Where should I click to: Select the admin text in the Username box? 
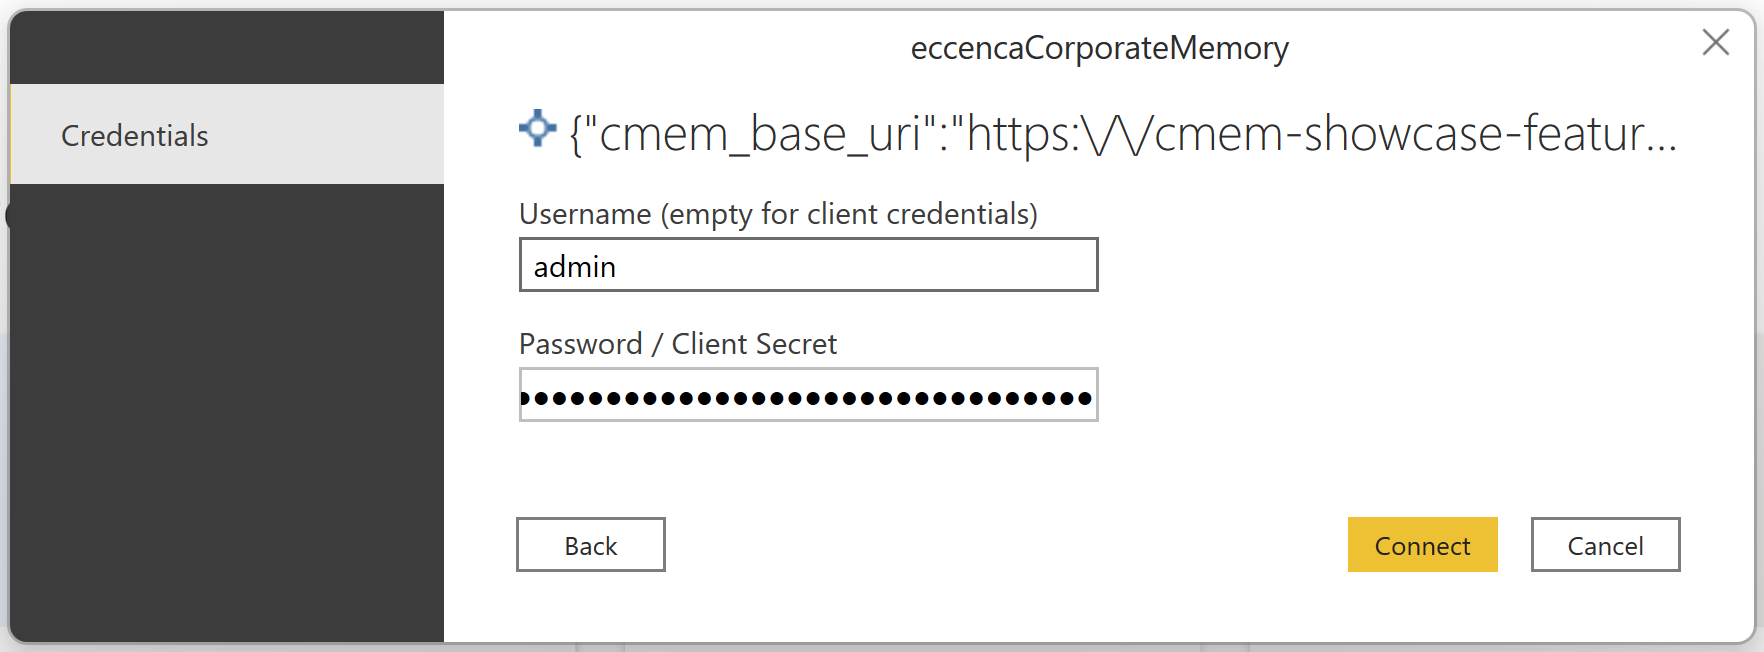pyautogui.click(x=572, y=265)
